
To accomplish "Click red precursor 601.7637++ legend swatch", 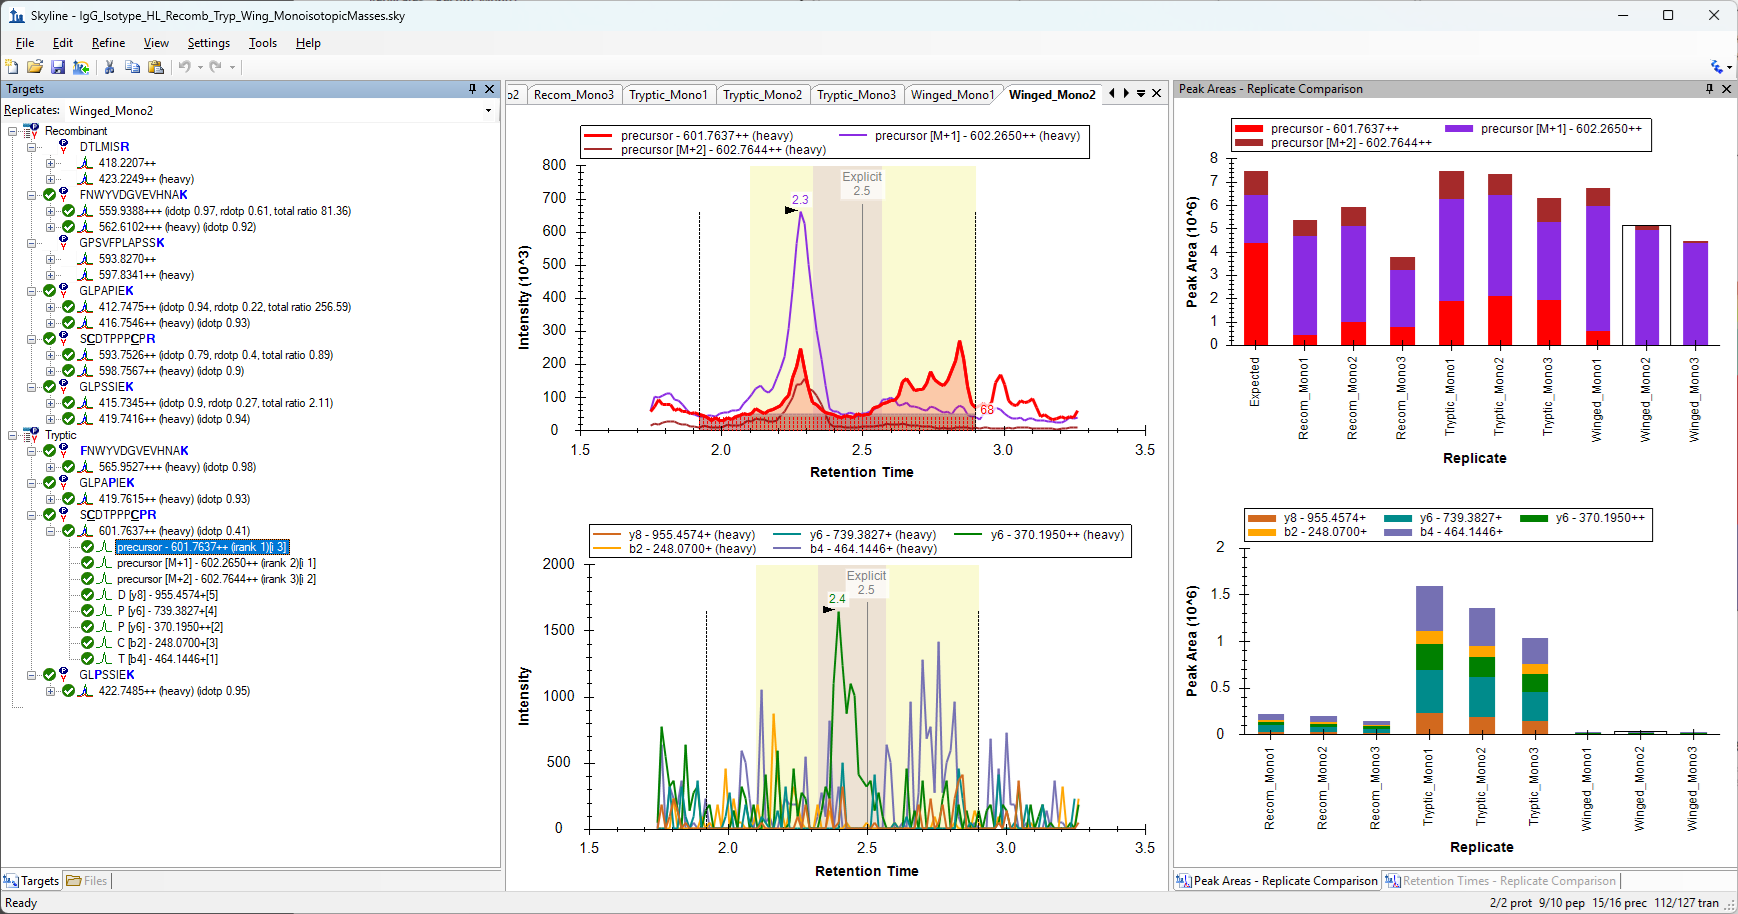I will point(598,136).
